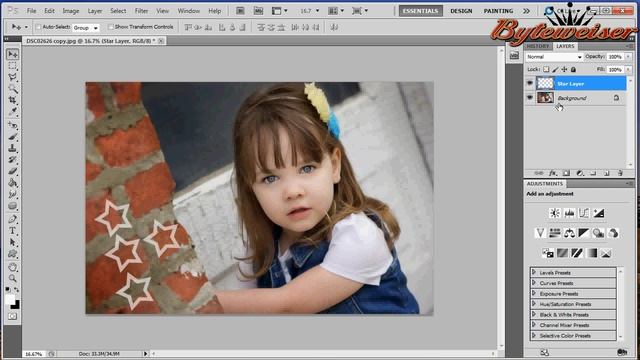Add a Levels adjustment
Viewport: 640px width, 360px height.
click(569, 213)
